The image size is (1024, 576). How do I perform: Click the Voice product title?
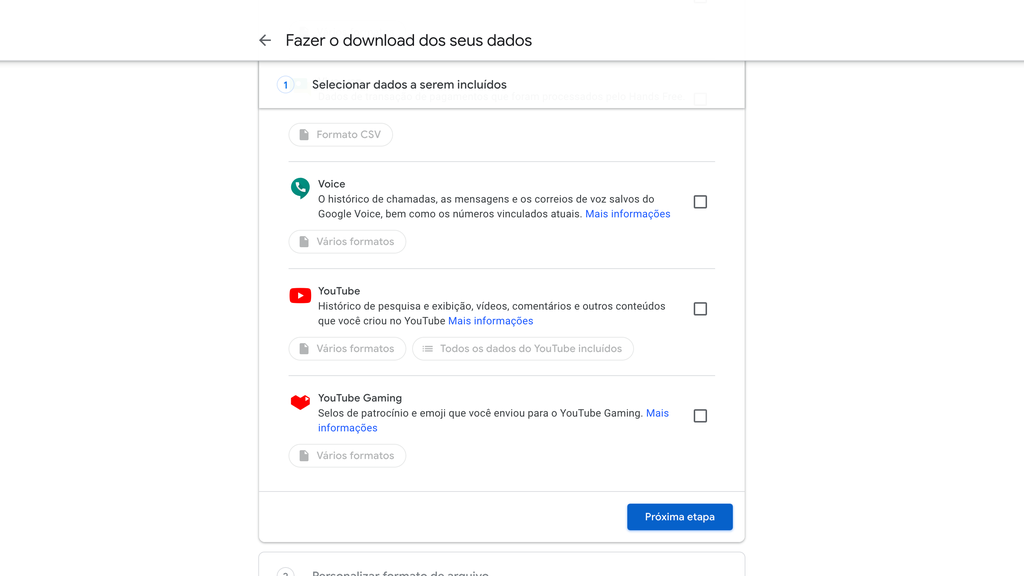(332, 184)
